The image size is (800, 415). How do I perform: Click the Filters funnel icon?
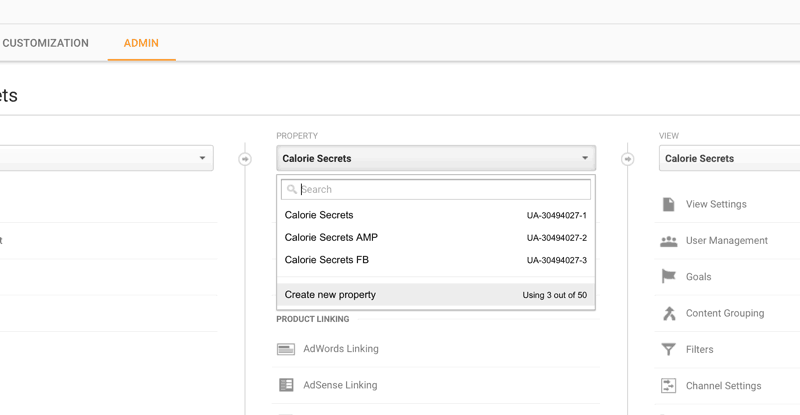pyautogui.click(x=668, y=350)
